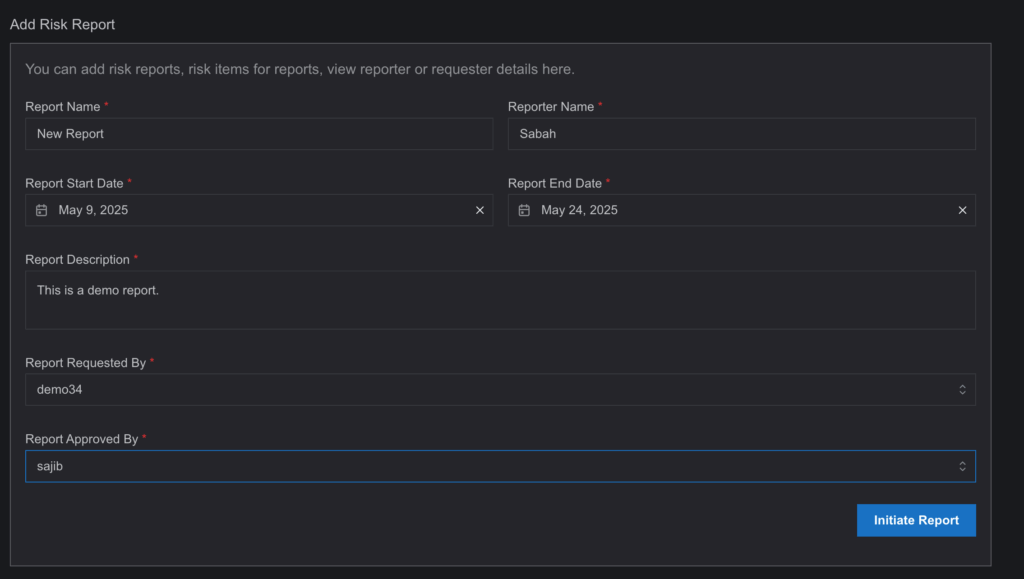This screenshot has height=579, width=1024.
Task: Click the Reporter Name label
Action: 551,106
